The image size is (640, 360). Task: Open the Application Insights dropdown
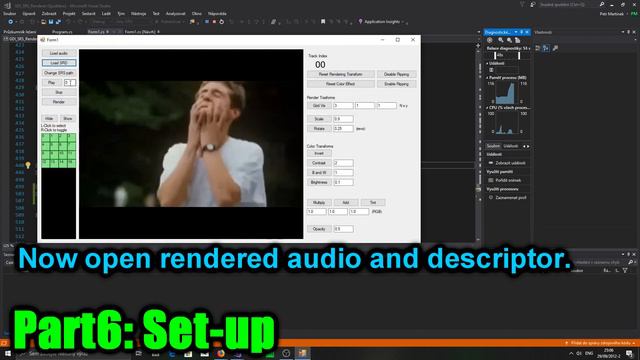coord(382,22)
